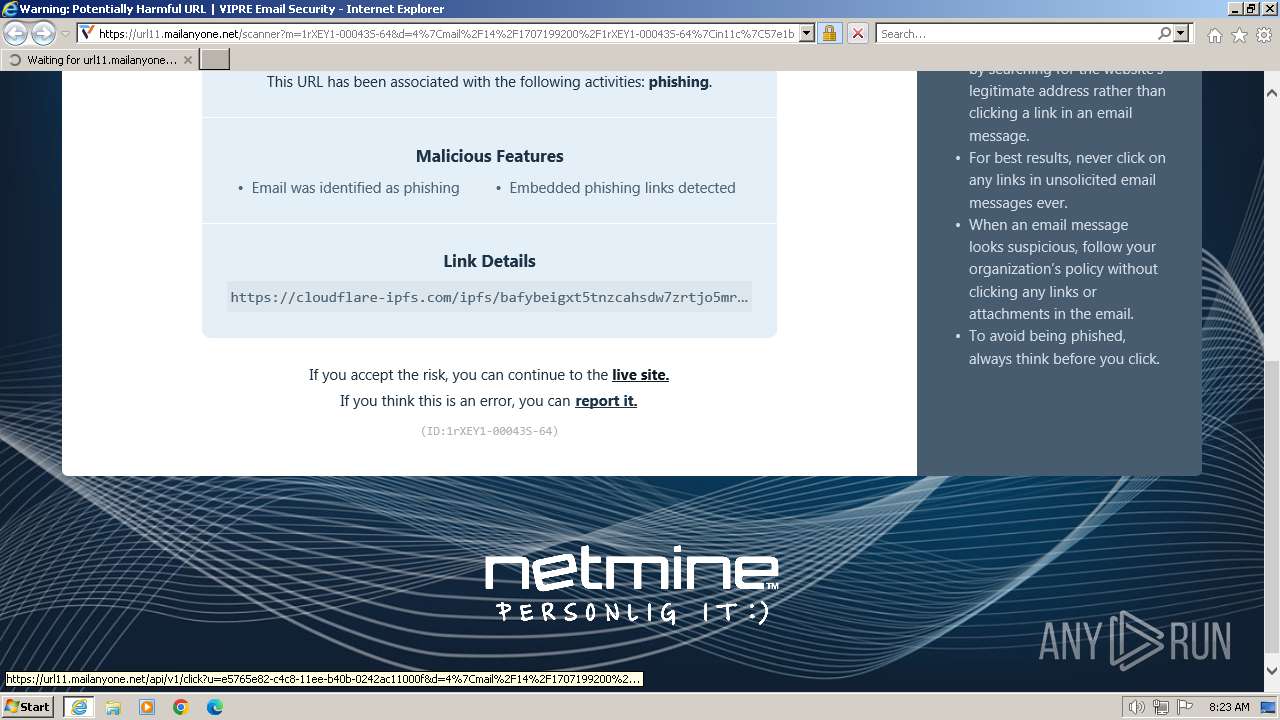Viewport: 1280px width, 720px height.
Task: Expand the address bar autocomplete dropdown
Action: (807, 34)
